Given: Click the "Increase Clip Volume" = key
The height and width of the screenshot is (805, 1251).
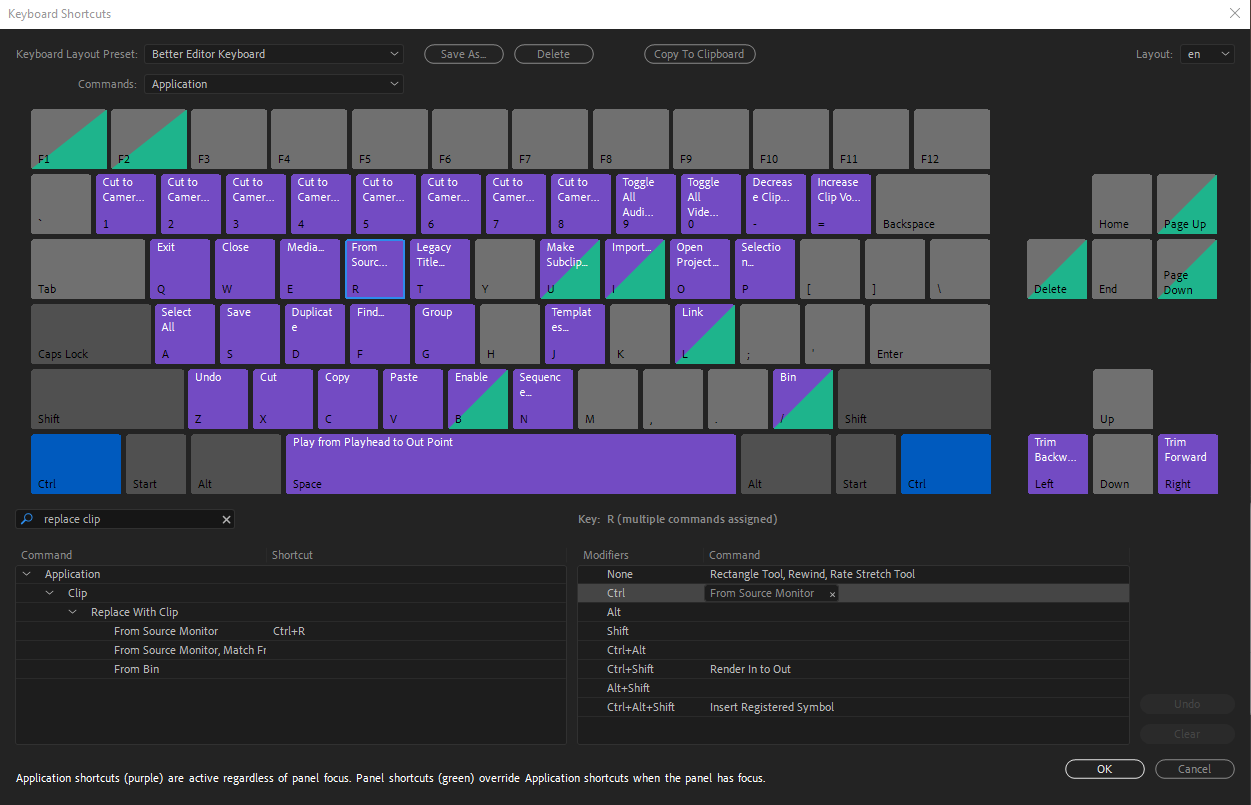Looking at the screenshot, I should [840, 203].
